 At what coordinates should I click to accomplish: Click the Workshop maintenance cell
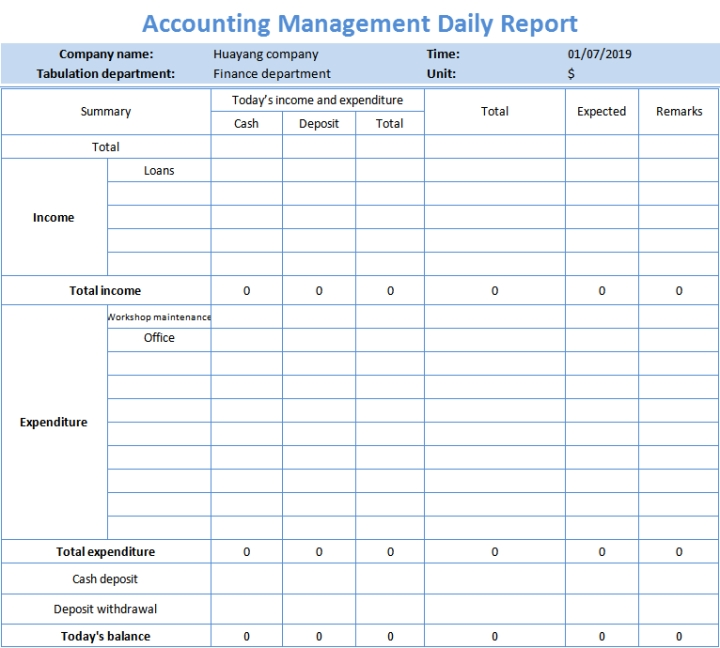point(159,317)
